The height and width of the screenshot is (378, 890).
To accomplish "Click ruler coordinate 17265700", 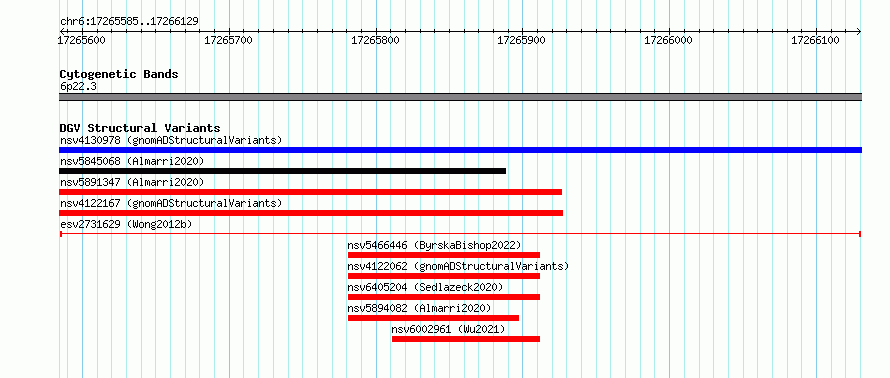I will (228, 40).
